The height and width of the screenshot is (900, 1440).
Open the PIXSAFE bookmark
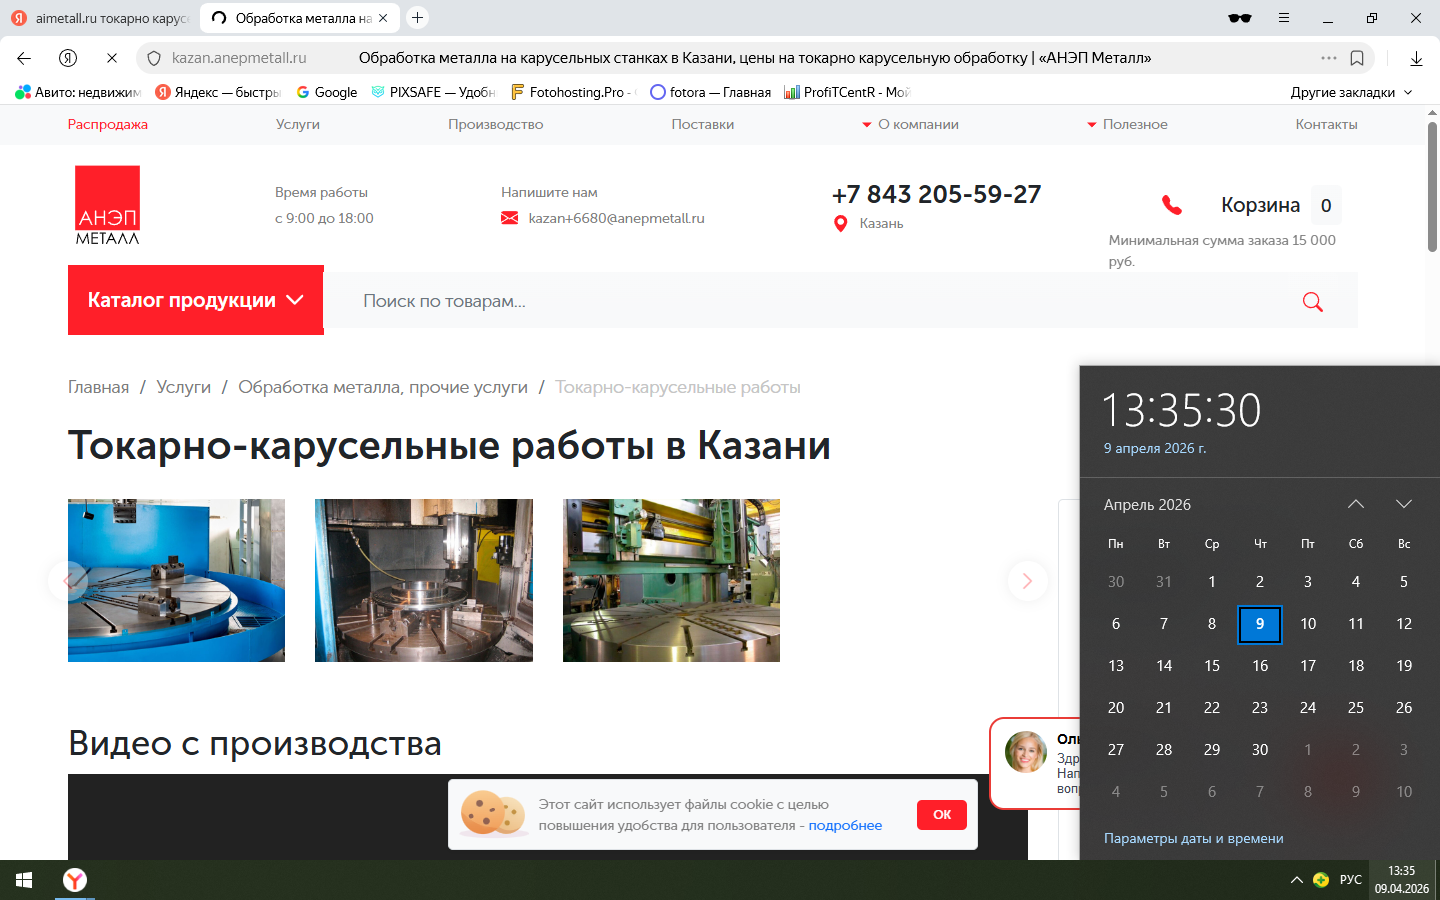pos(433,92)
